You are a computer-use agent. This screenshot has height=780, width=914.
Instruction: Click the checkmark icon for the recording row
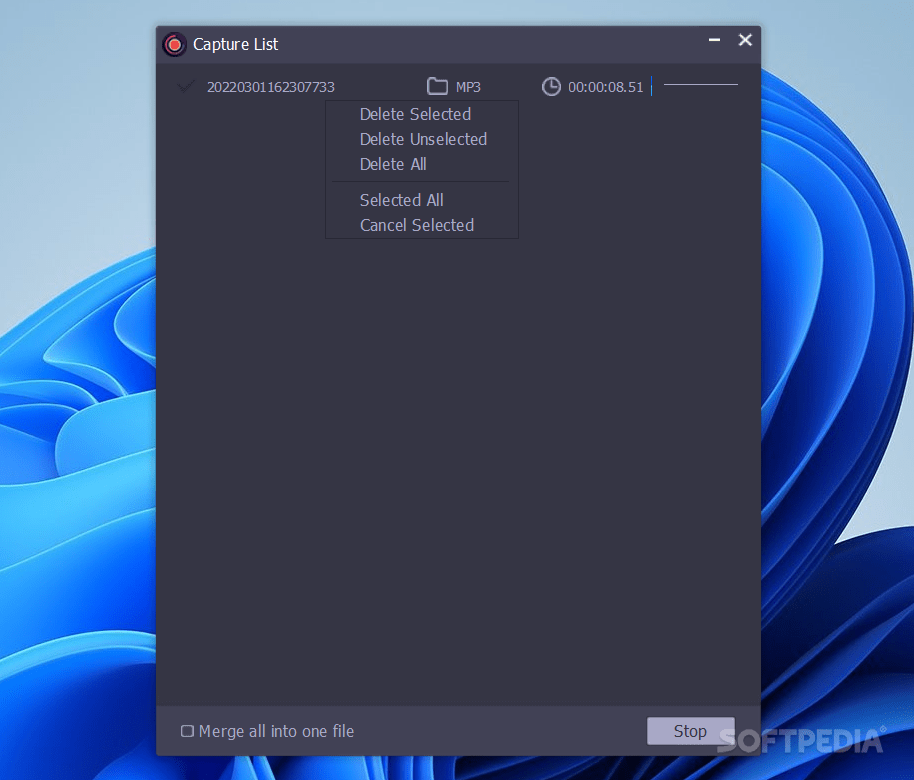click(x=185, y=86)
